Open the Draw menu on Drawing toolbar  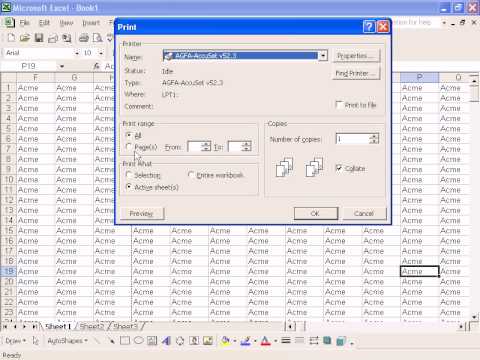click(x=15, y=341)
